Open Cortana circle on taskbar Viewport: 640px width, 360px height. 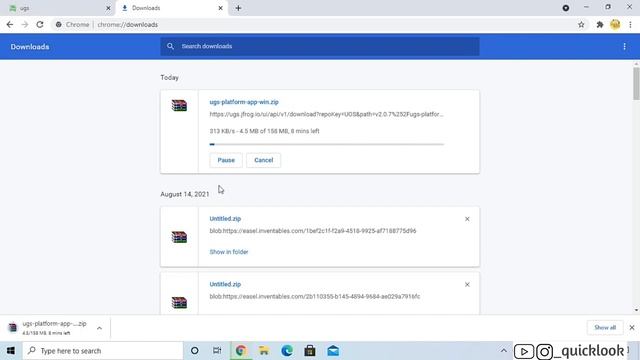tap(195, 351)
